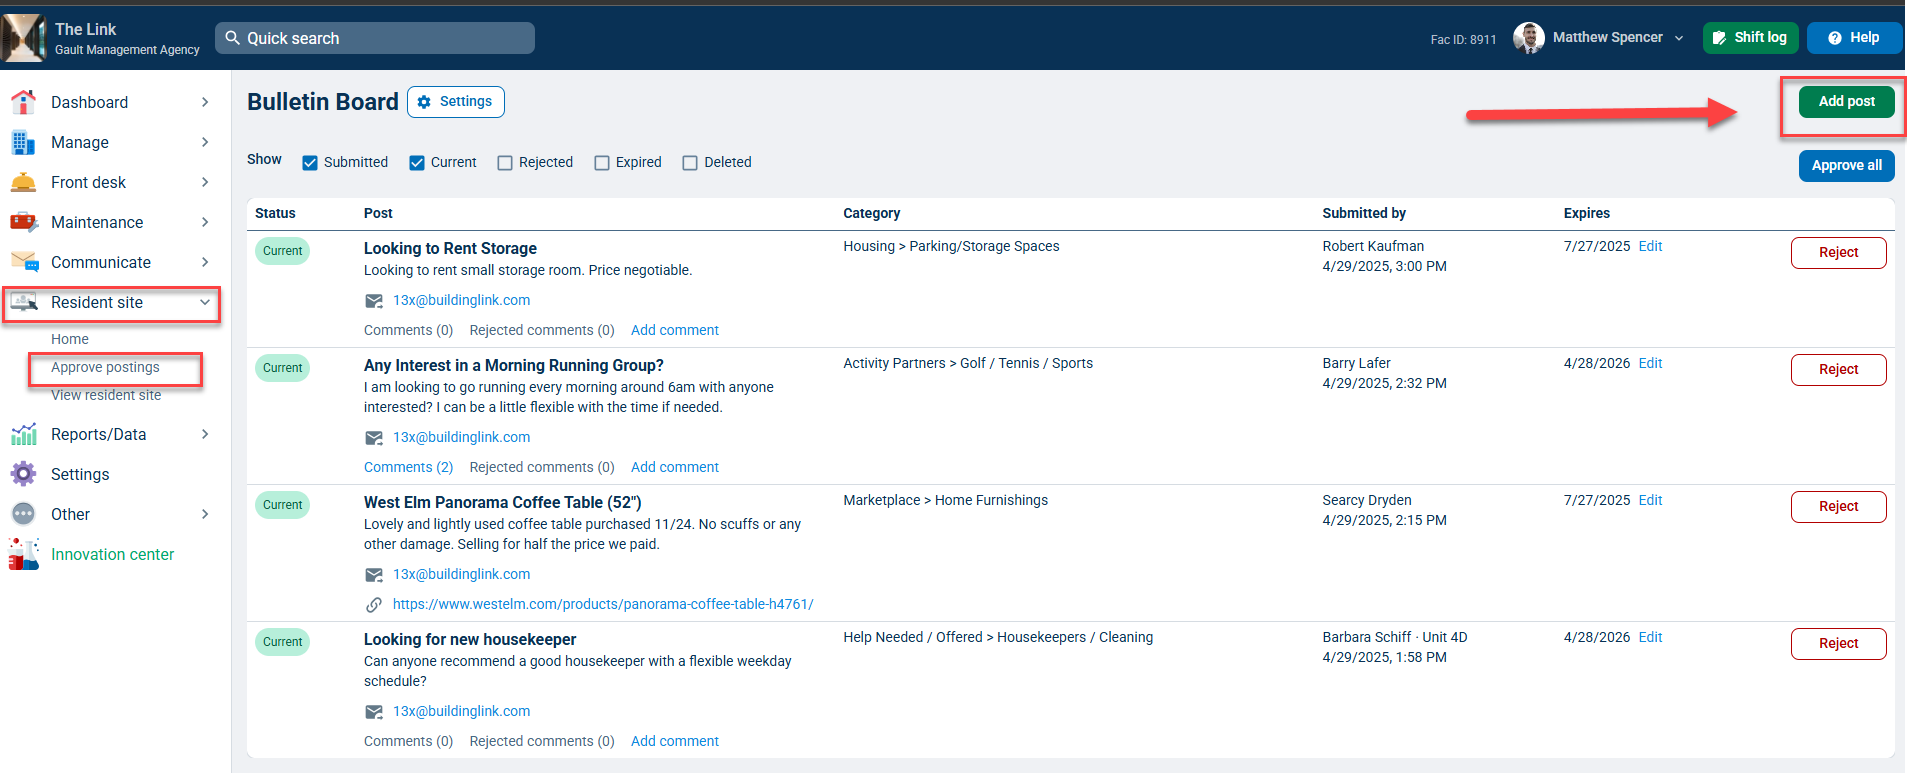Open the Help button
This screenshot has width=1907, height=773.
click(x=1854, y=38)
